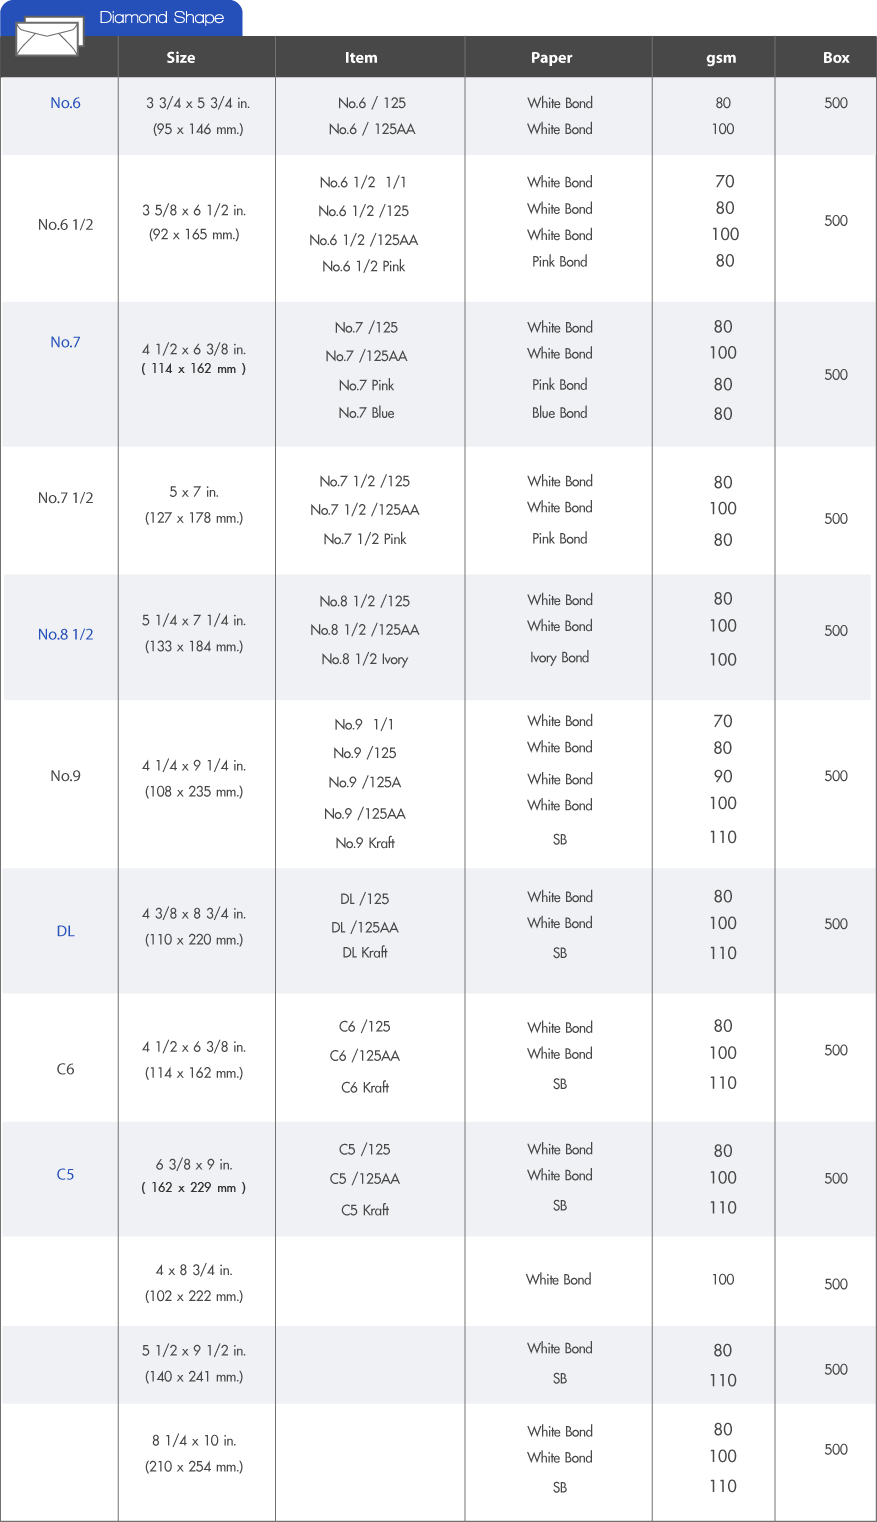Select the Diamond Shape tab
This screenshot has width=877, height=1522.
tap(161, 17)
